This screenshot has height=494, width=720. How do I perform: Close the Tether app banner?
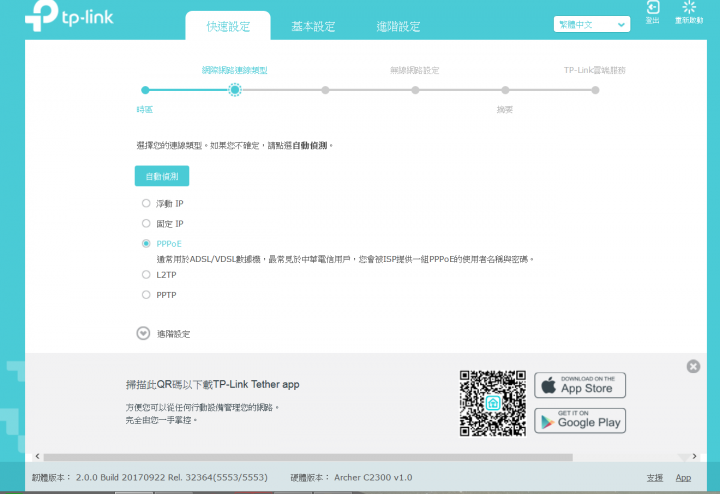(693, 366)
